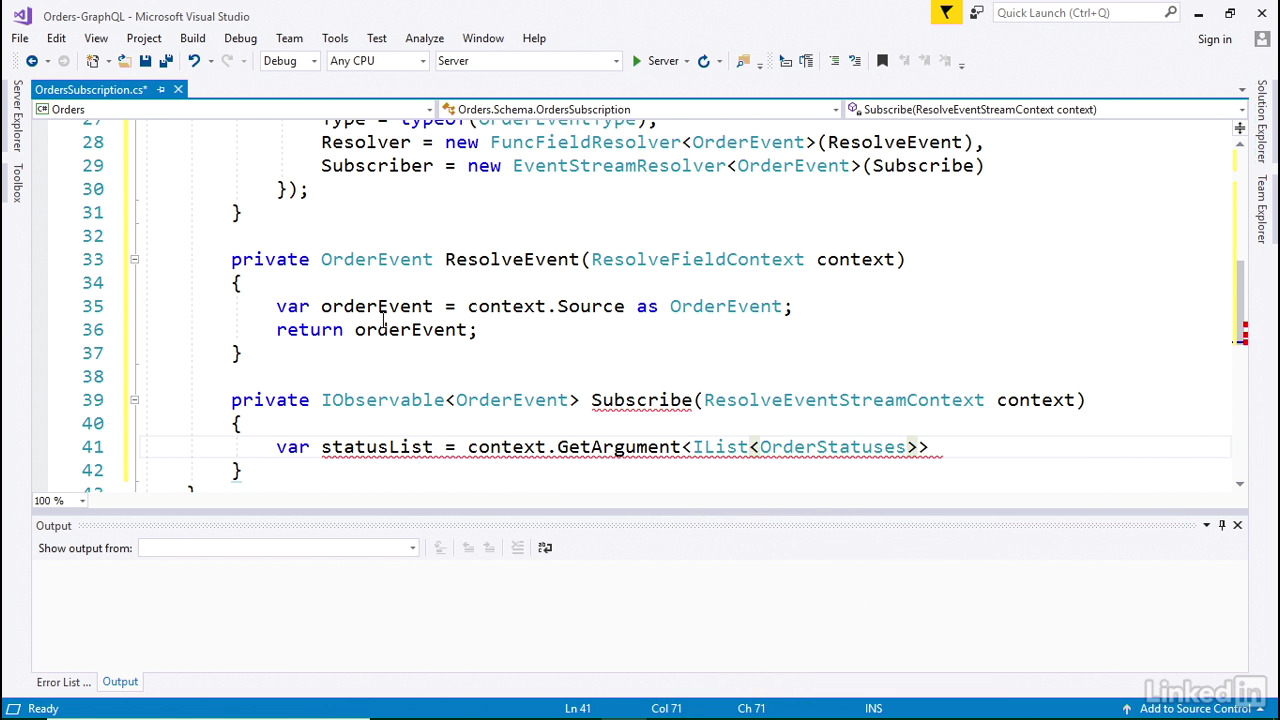This screenshot has width=1280, height=720.
Task: Open the Debug menu
Action: tap(240, 38)
